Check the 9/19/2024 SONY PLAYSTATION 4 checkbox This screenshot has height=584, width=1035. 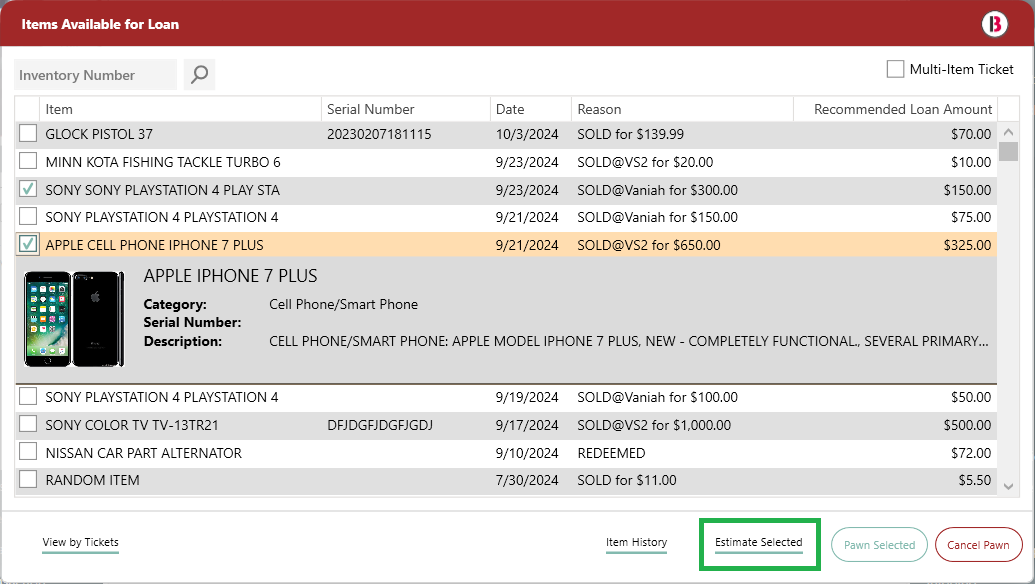pos(28,397)
